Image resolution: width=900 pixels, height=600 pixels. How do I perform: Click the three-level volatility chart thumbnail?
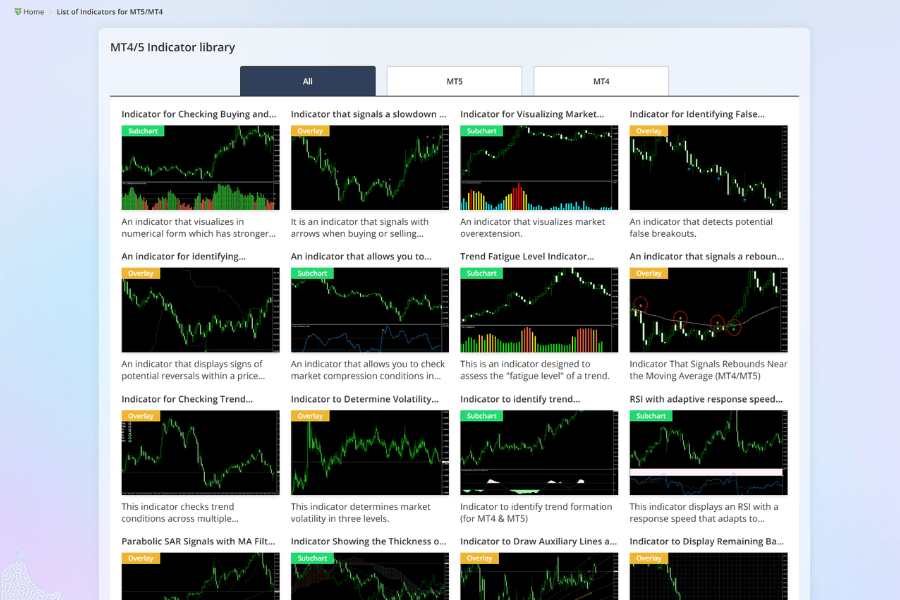[x=370, y=452]
